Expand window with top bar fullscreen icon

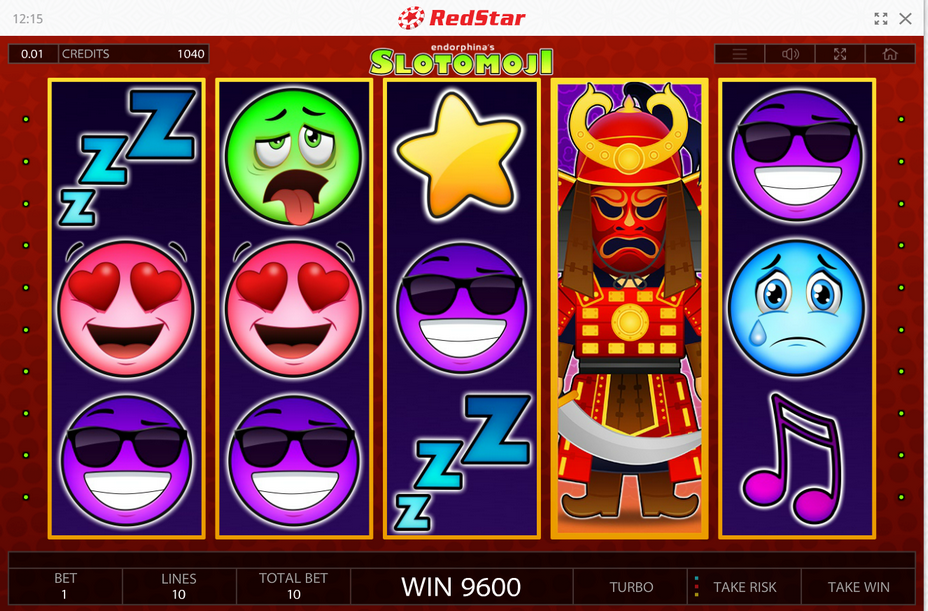(x=881, y=18)
